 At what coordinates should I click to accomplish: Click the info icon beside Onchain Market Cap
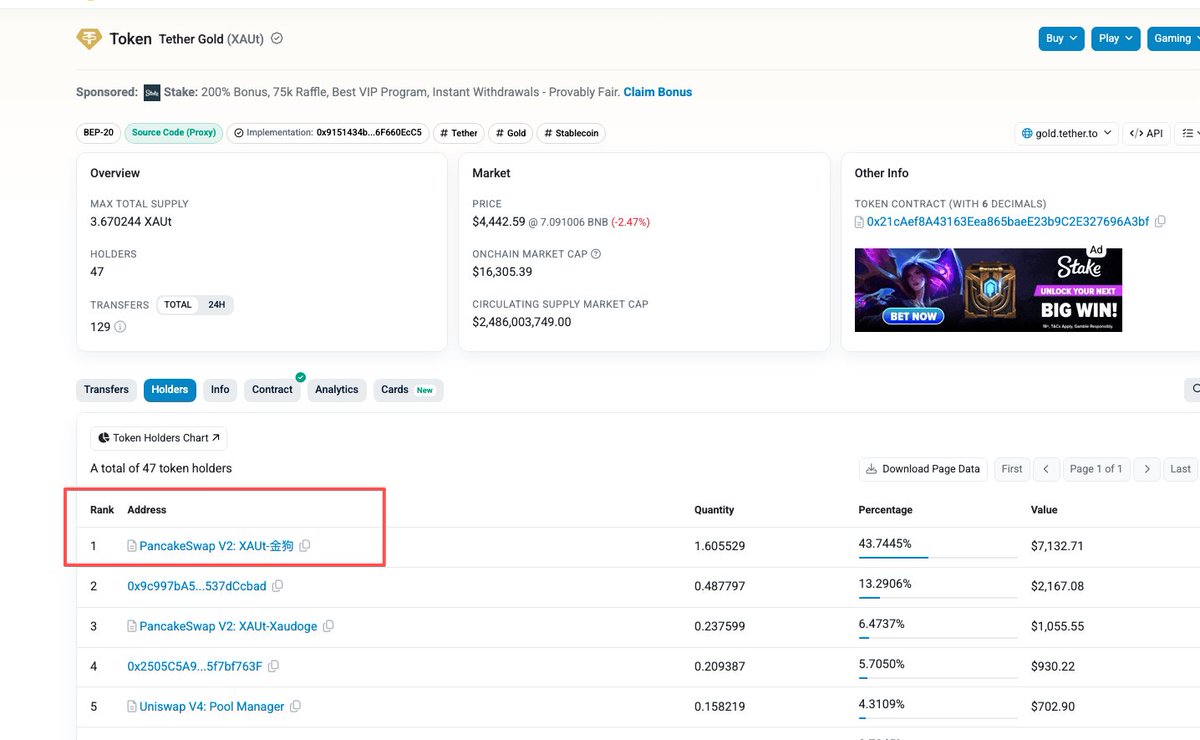[x=596, y=254]
